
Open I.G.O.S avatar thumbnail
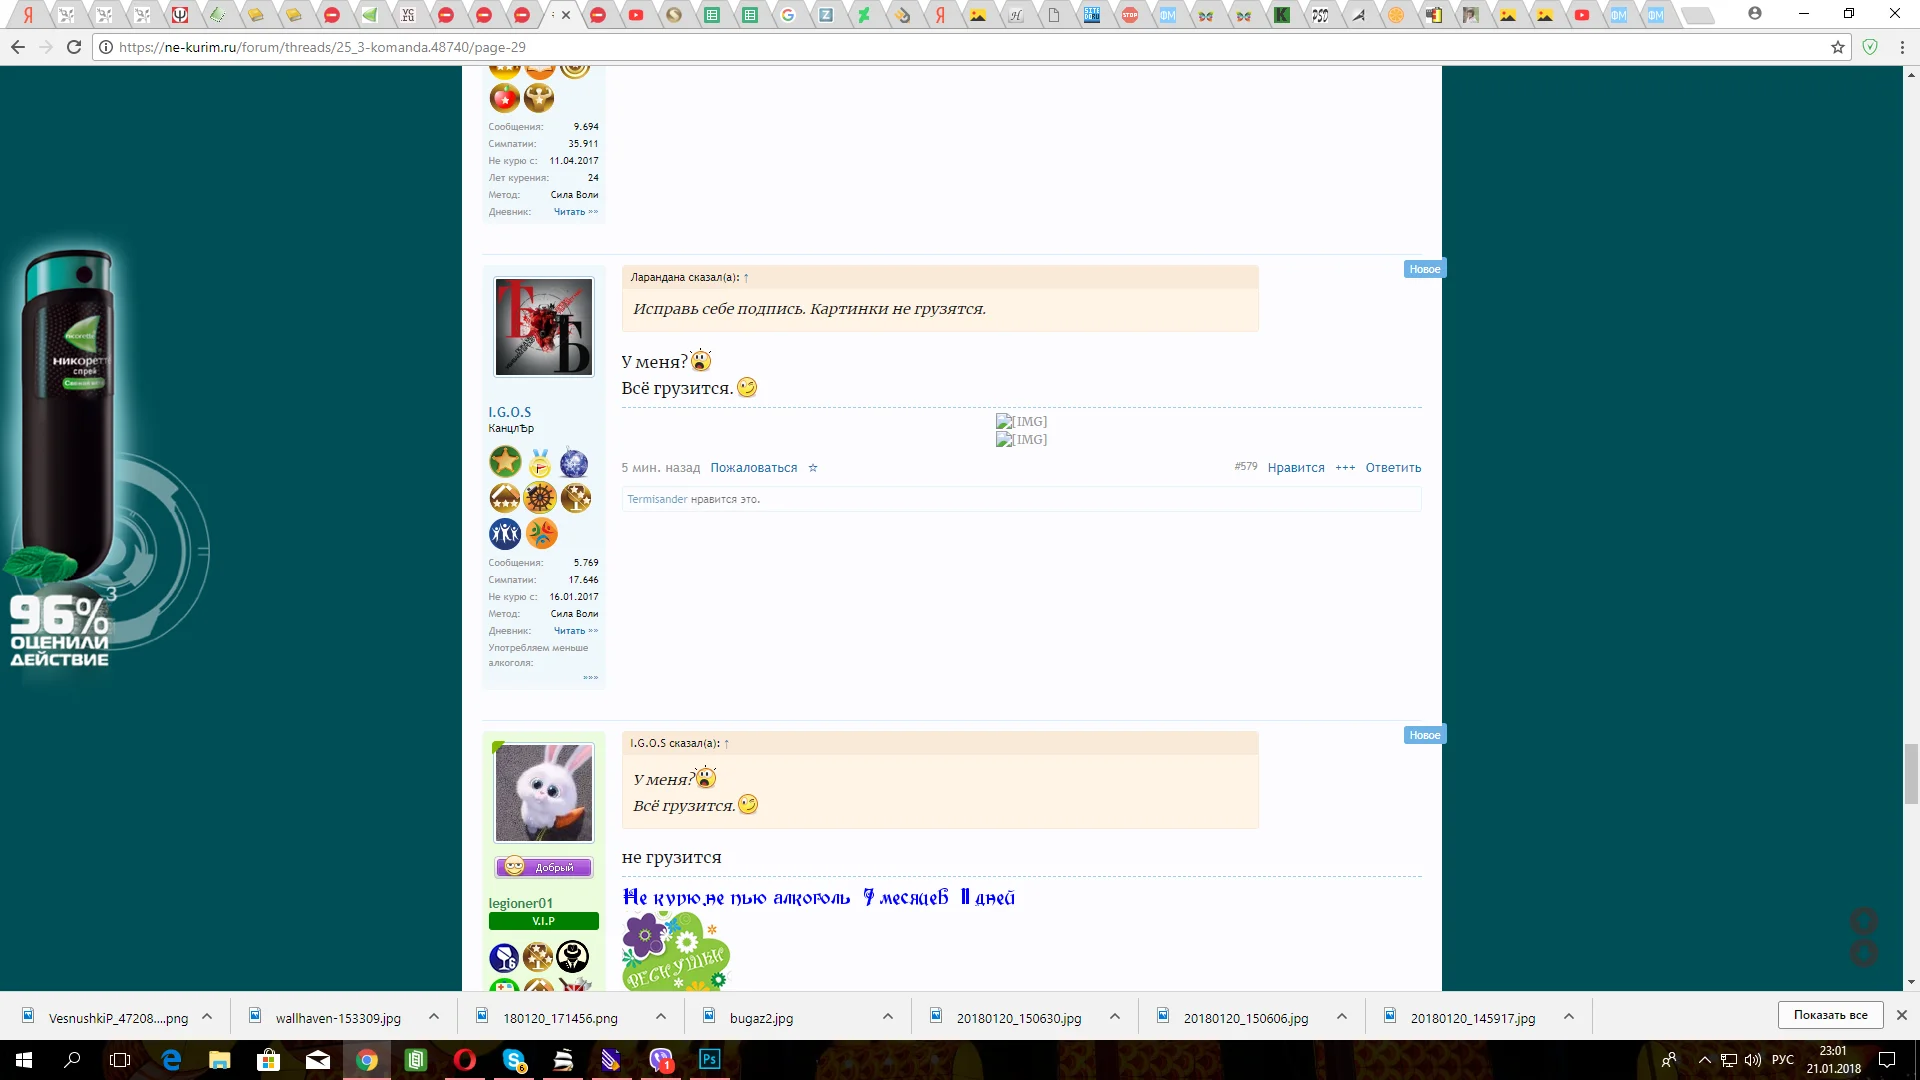click(x=544, y=327)
